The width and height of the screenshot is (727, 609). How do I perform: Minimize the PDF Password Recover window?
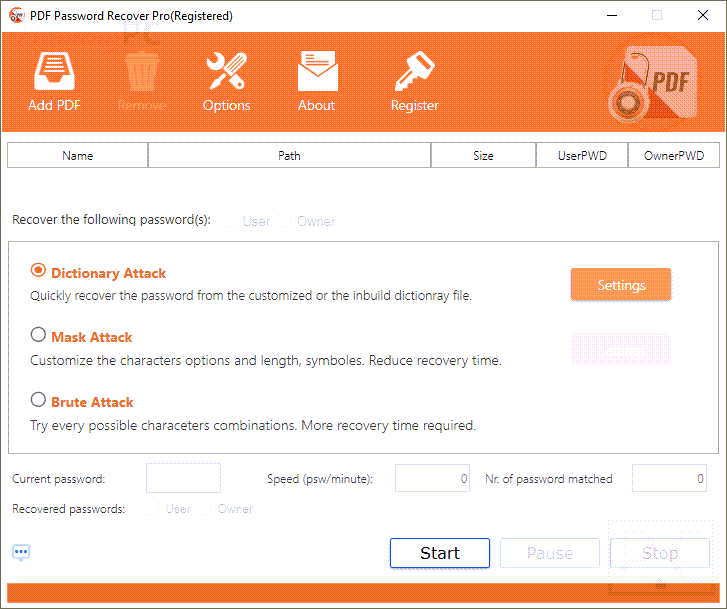tap(612, 15)
